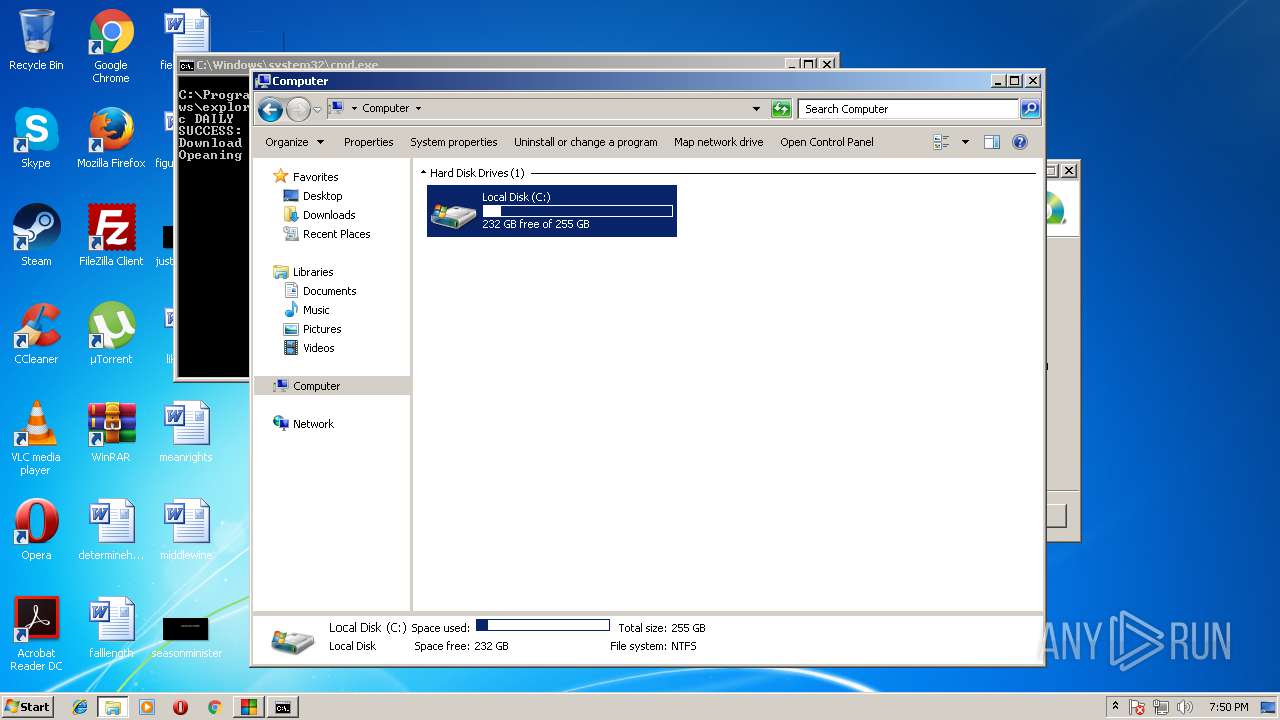Click the Forward navigation arrow in Explorer
Viewport: 1280px width, 720px height.
click(298, 109)
